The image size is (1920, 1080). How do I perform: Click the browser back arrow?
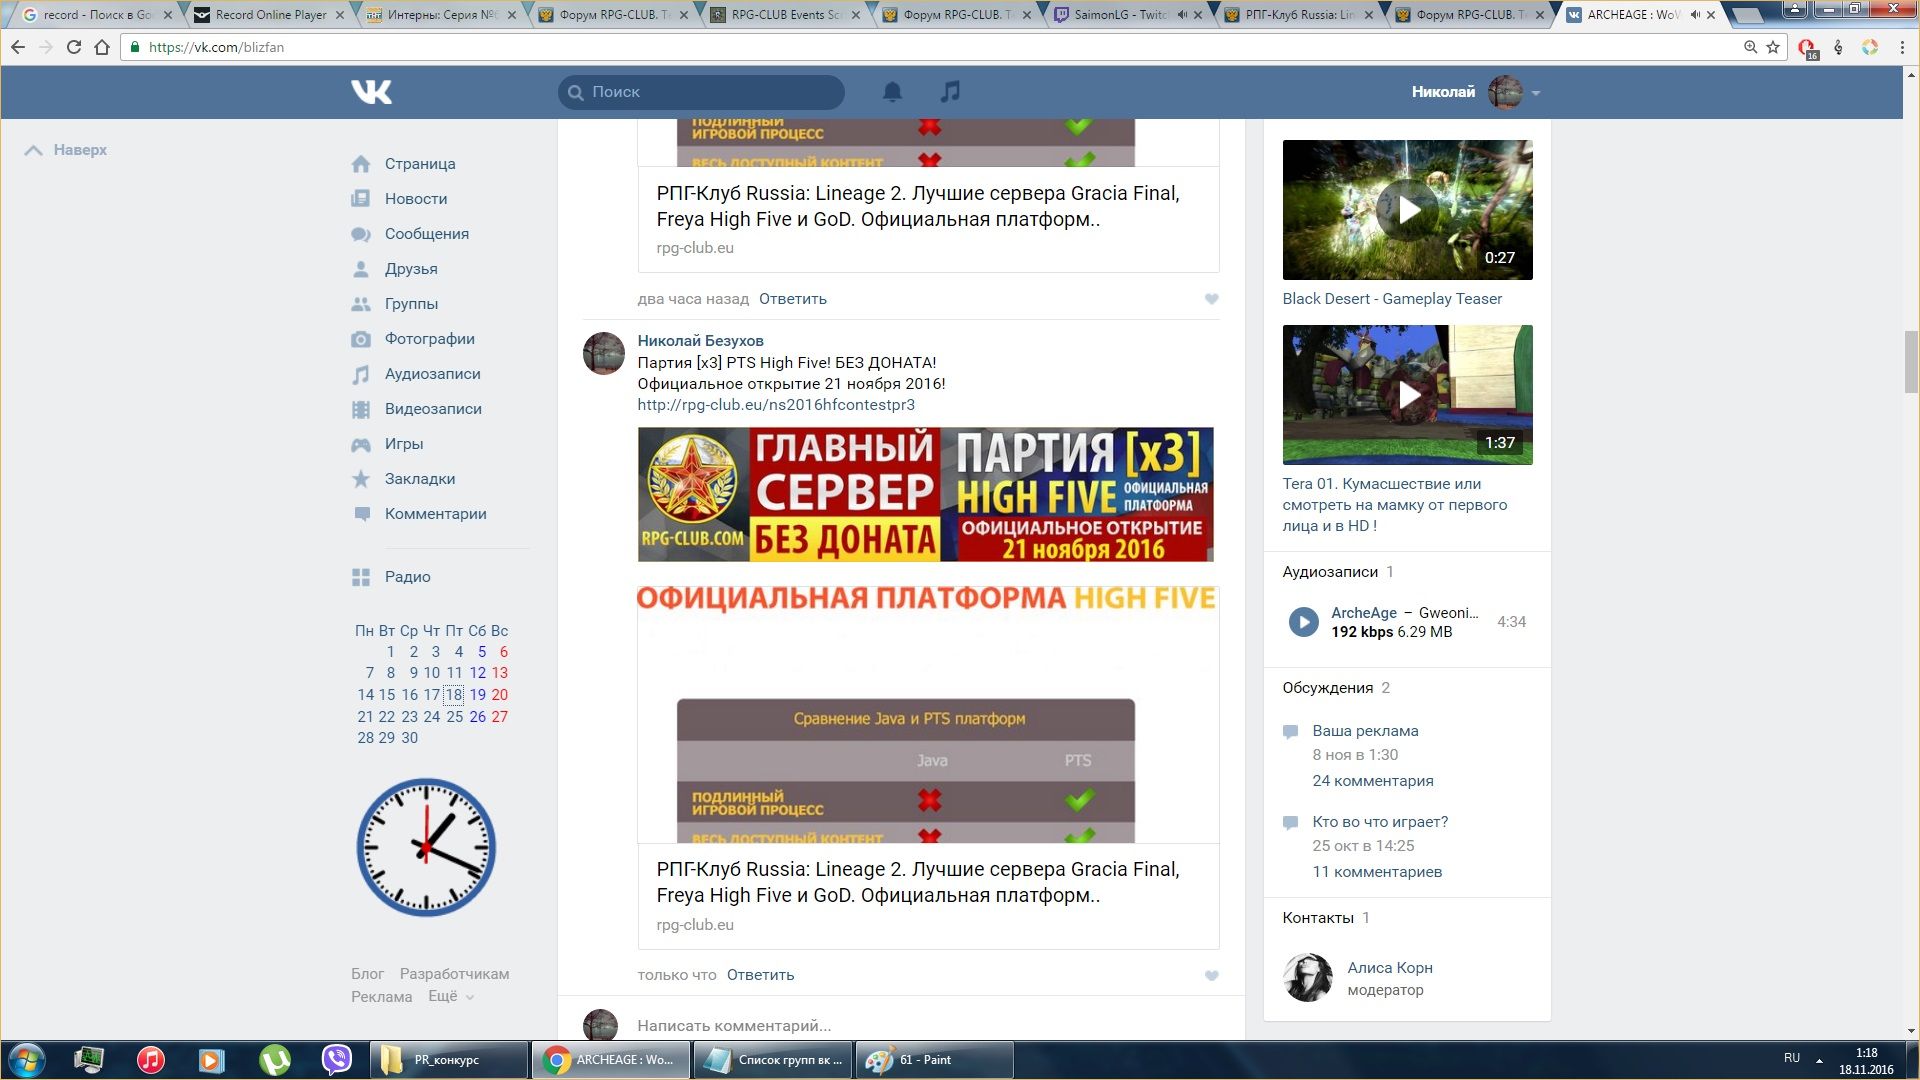[x=18, y=47]
